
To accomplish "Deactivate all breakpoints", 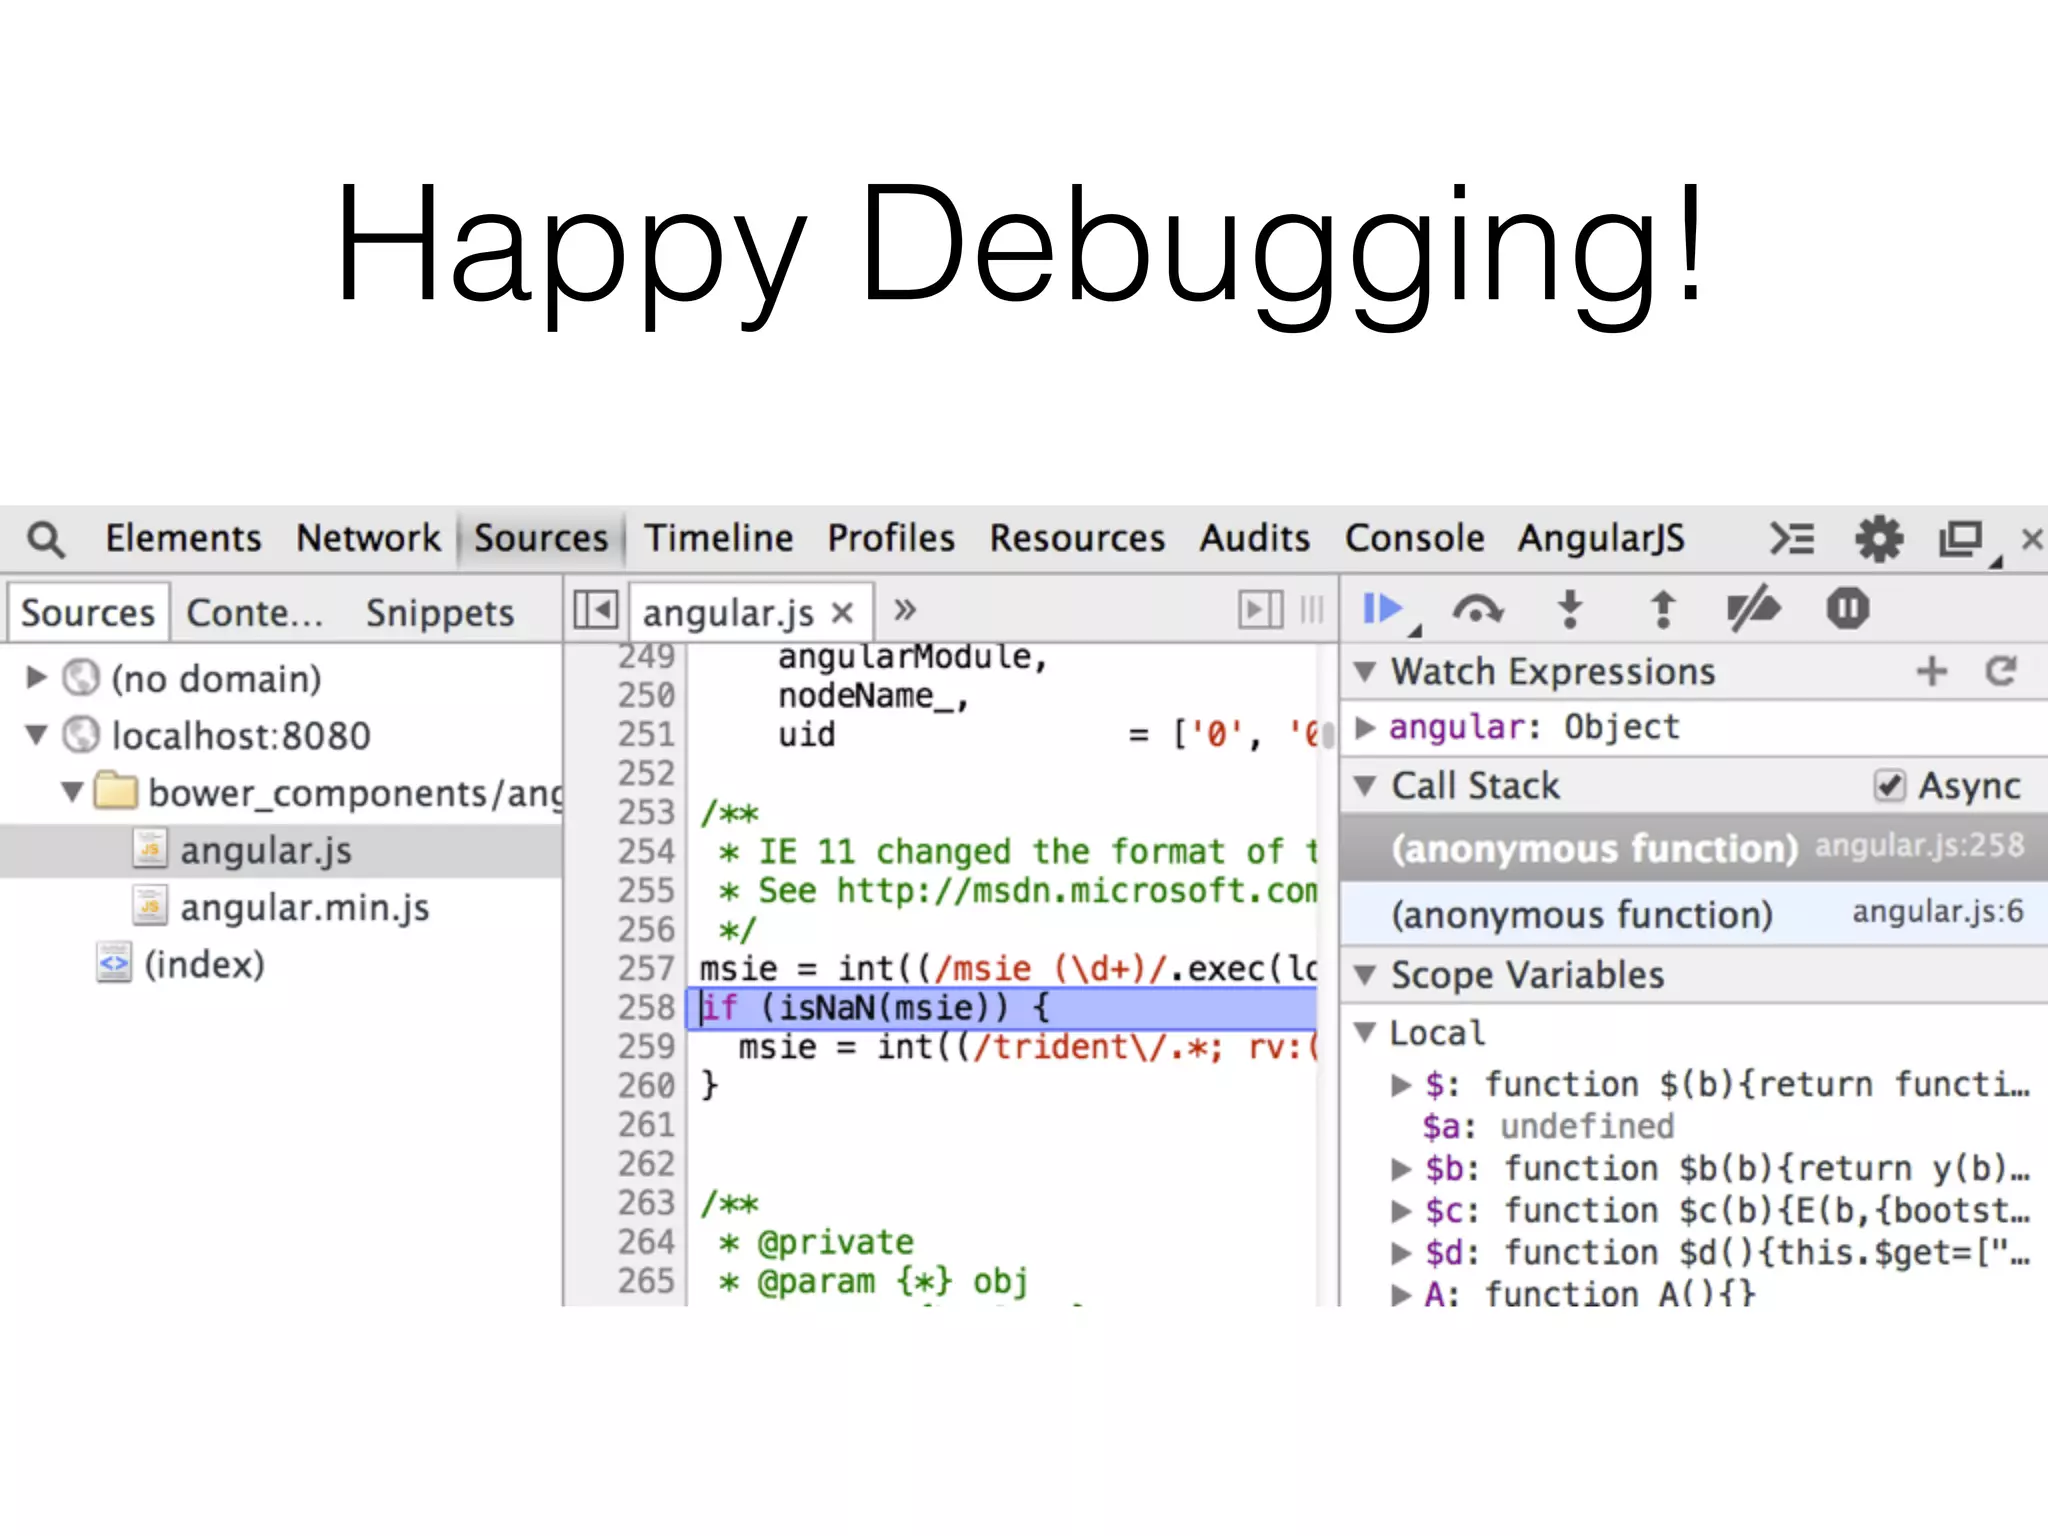I will coord(1753,608).
